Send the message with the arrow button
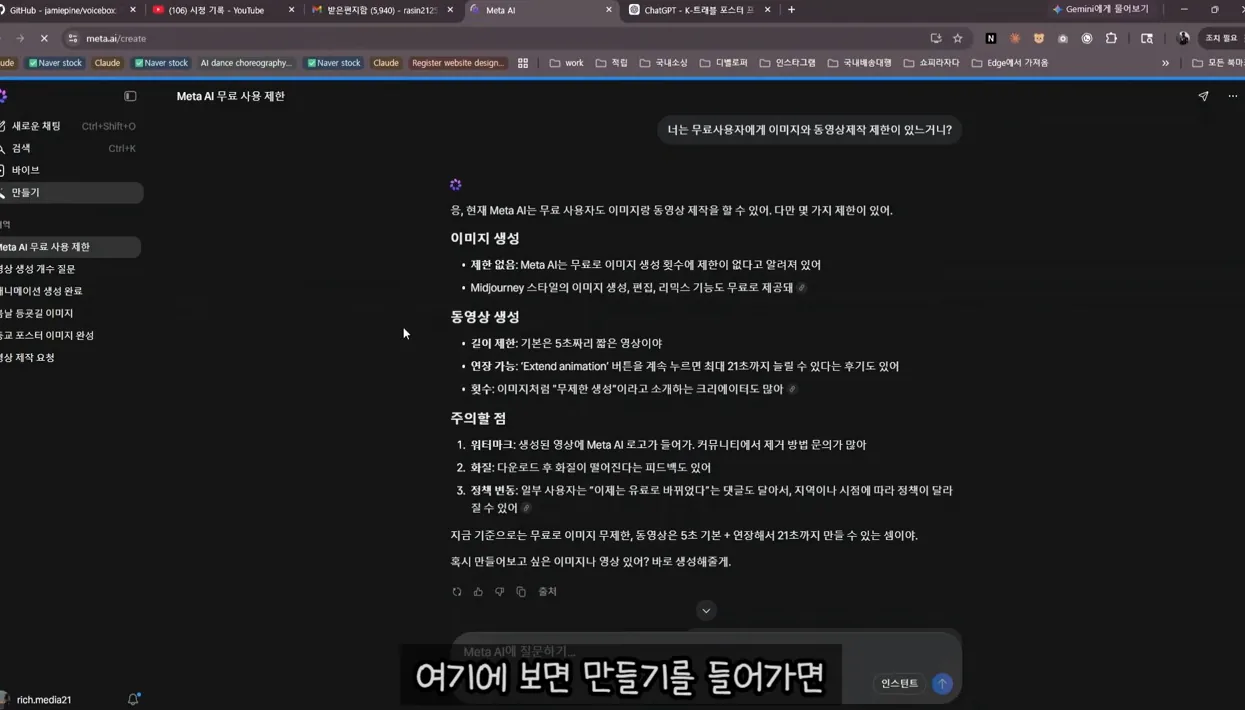1245x710 pixels. coord(942,683)
